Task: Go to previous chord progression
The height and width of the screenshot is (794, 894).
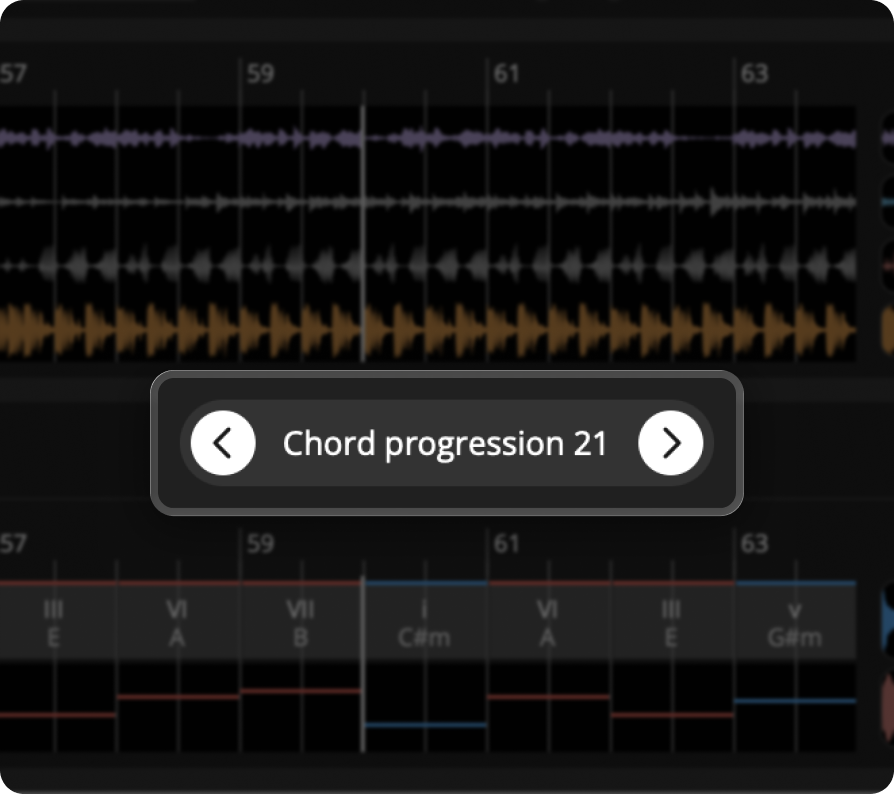Action: 223,443
